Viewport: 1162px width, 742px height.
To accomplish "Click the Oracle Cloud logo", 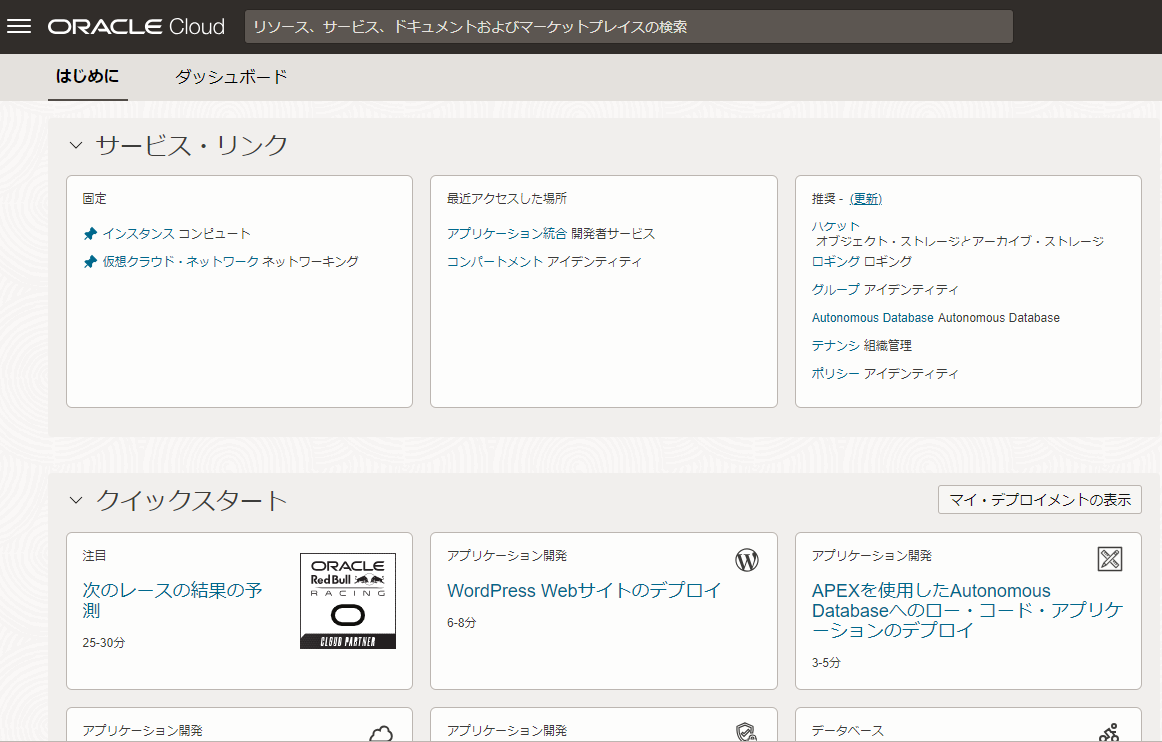I will coord(136,27).
